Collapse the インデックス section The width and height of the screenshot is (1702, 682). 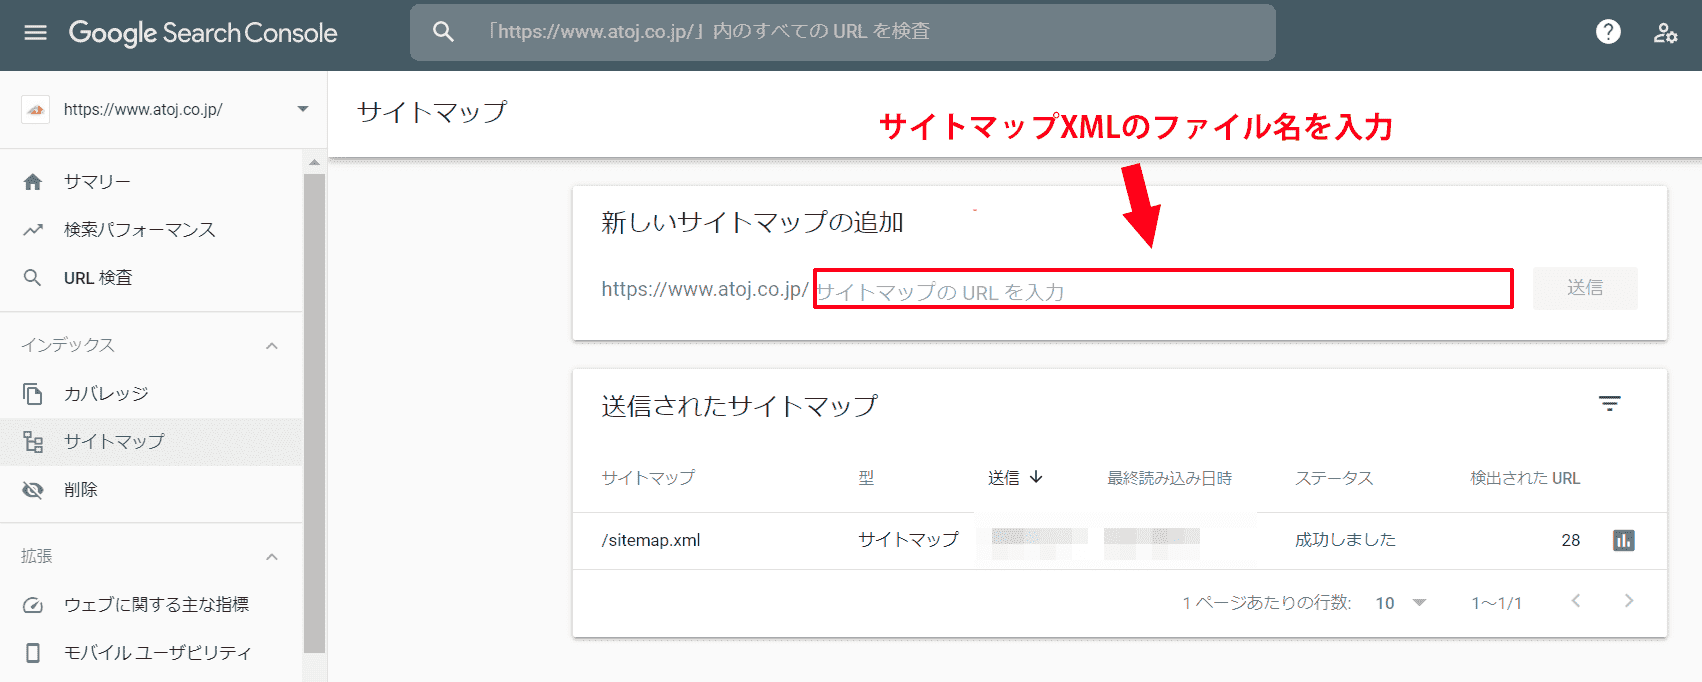pyautogui.click(x=272, y=346)
